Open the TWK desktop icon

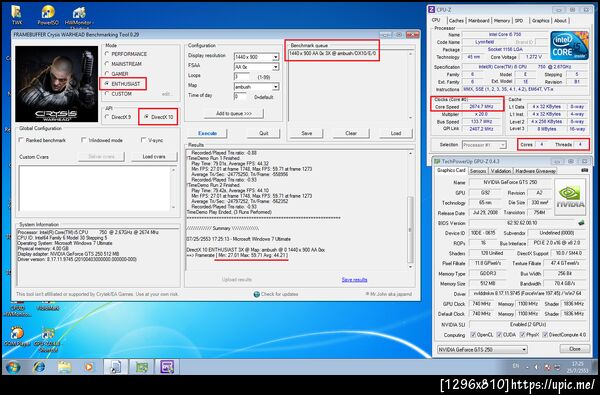point(17,15)
